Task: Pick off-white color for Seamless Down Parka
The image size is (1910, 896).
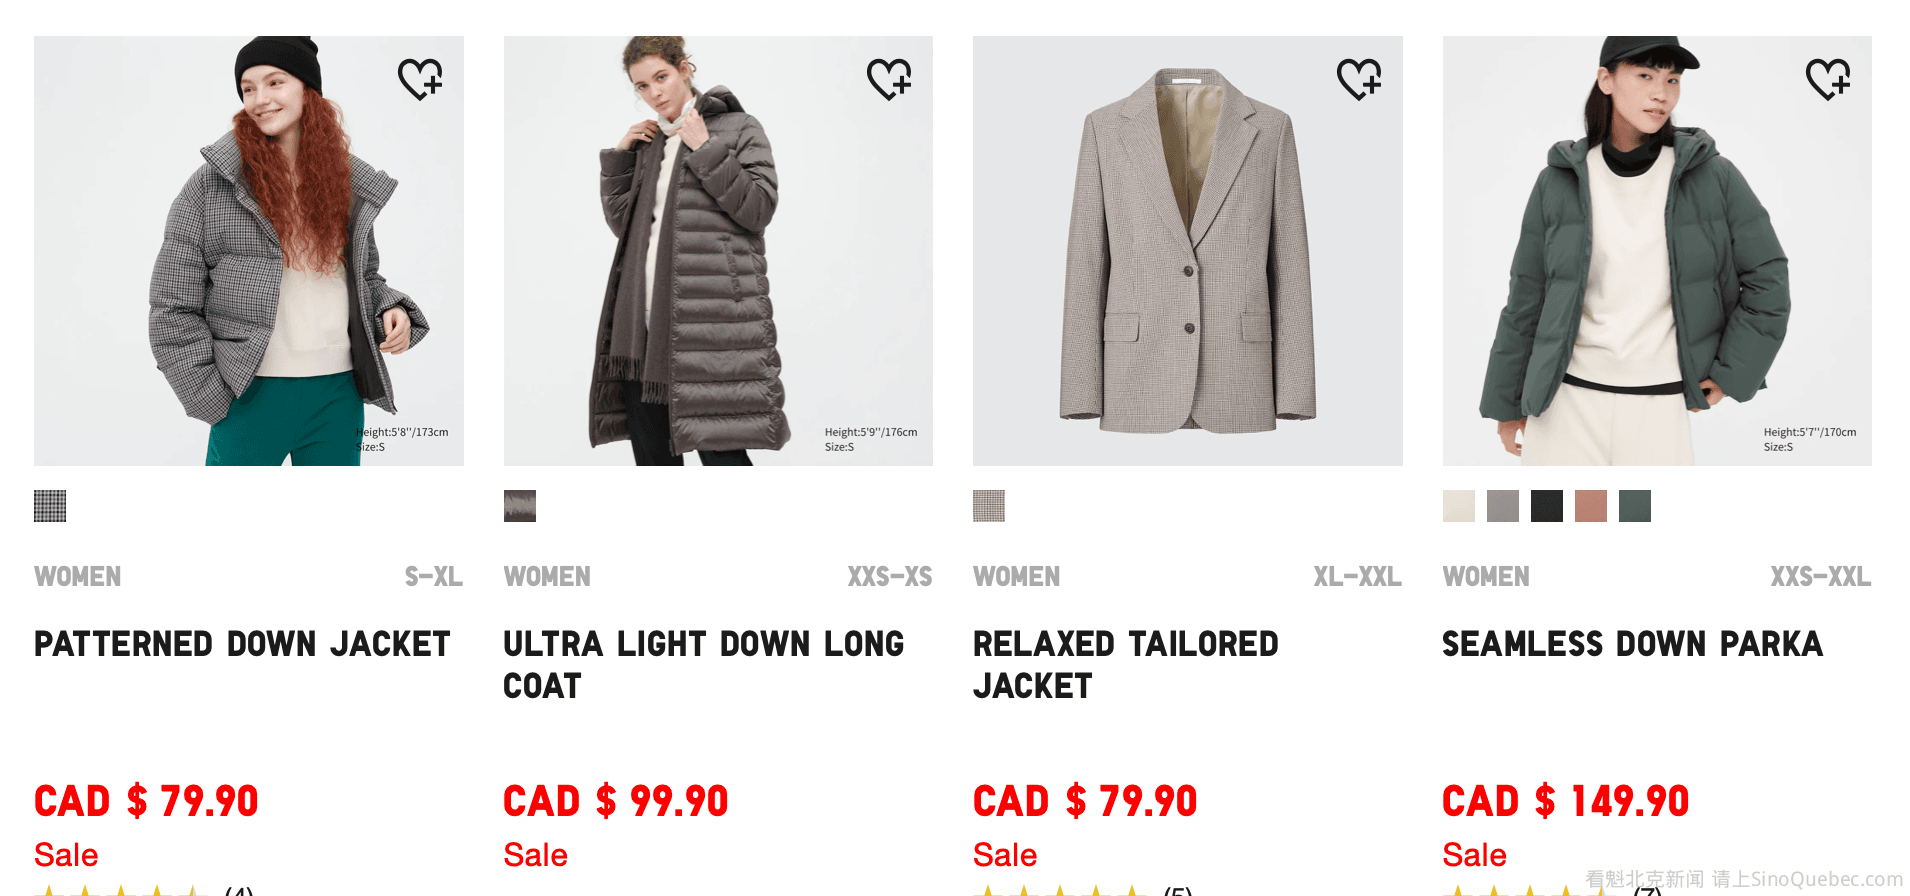Action: pos(1459,506)
